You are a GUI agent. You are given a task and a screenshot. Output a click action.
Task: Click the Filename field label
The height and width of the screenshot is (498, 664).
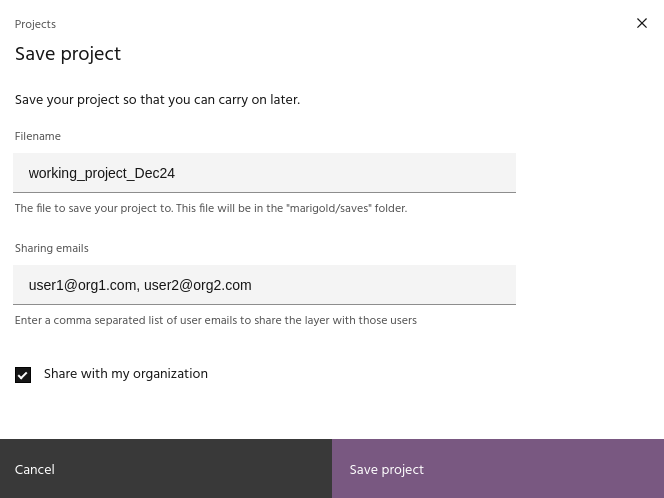(x=38, y=137)
